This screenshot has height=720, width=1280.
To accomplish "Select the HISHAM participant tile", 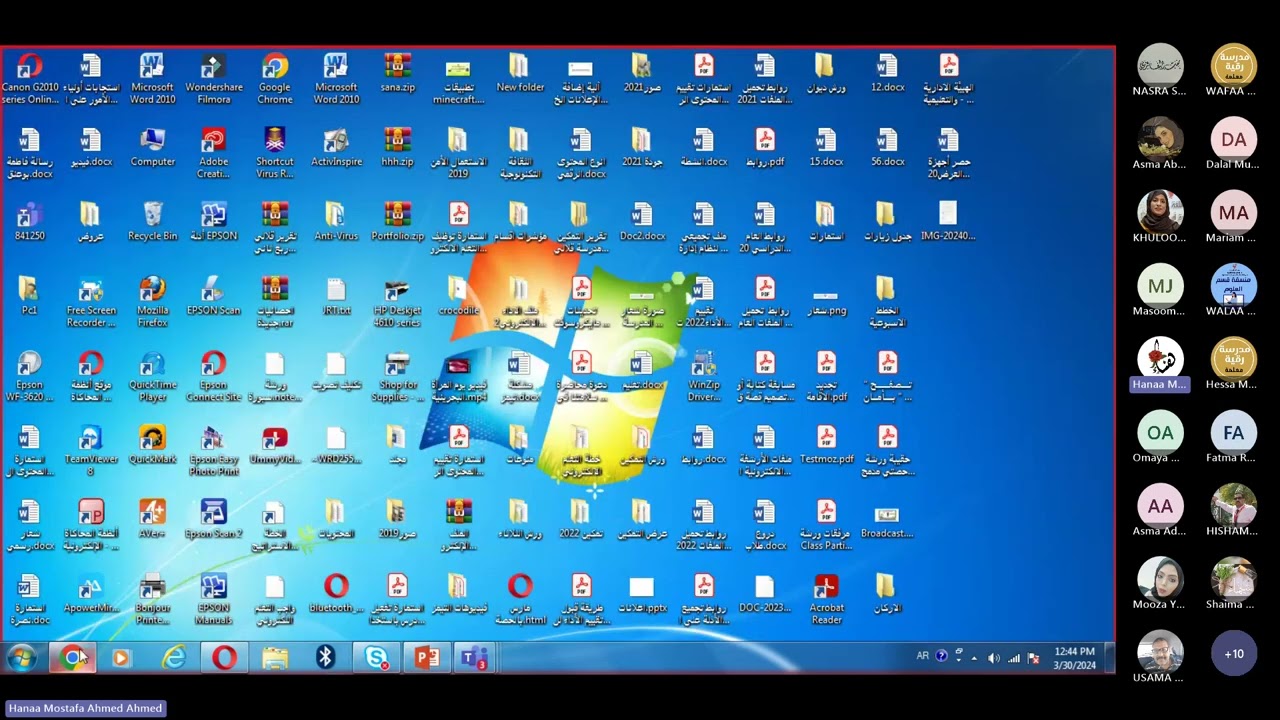I will pos(1234,510).
